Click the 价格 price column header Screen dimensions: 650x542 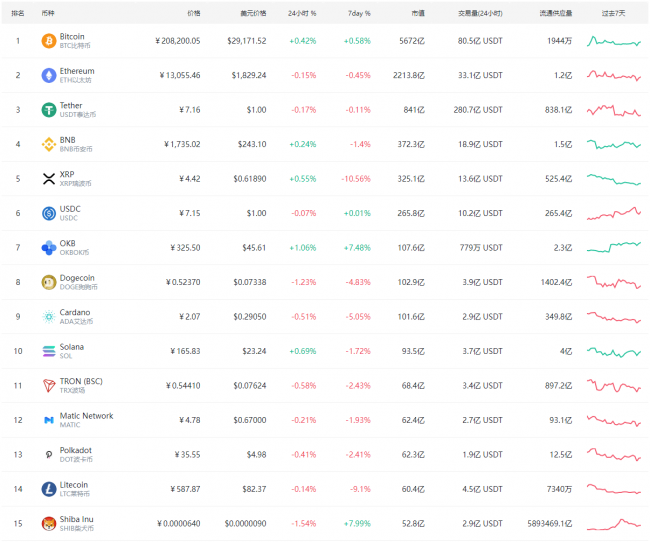click(x=194, y=13)
